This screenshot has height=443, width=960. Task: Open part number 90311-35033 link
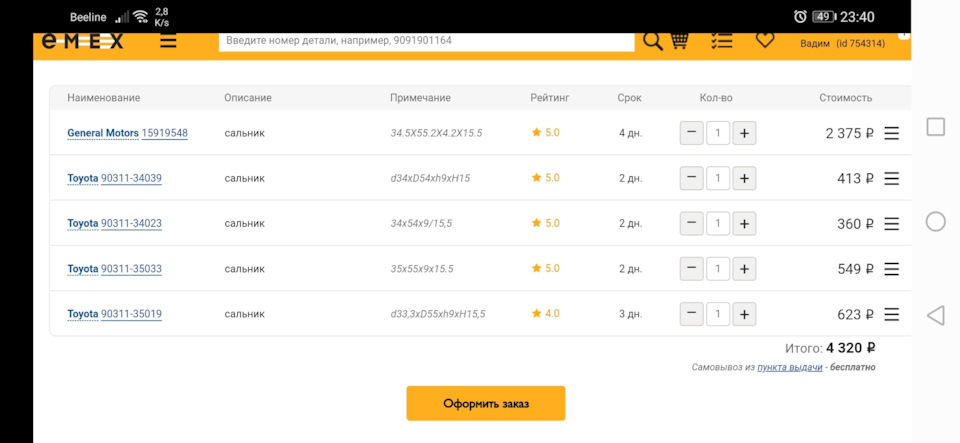(x=131, y=269)
